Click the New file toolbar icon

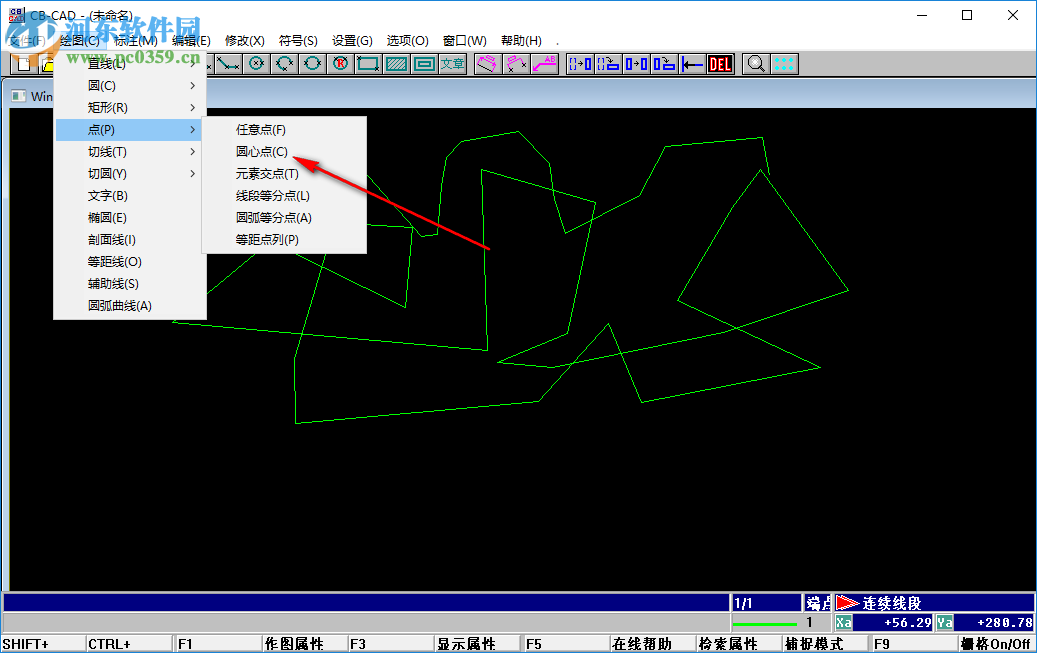point(22,63)
